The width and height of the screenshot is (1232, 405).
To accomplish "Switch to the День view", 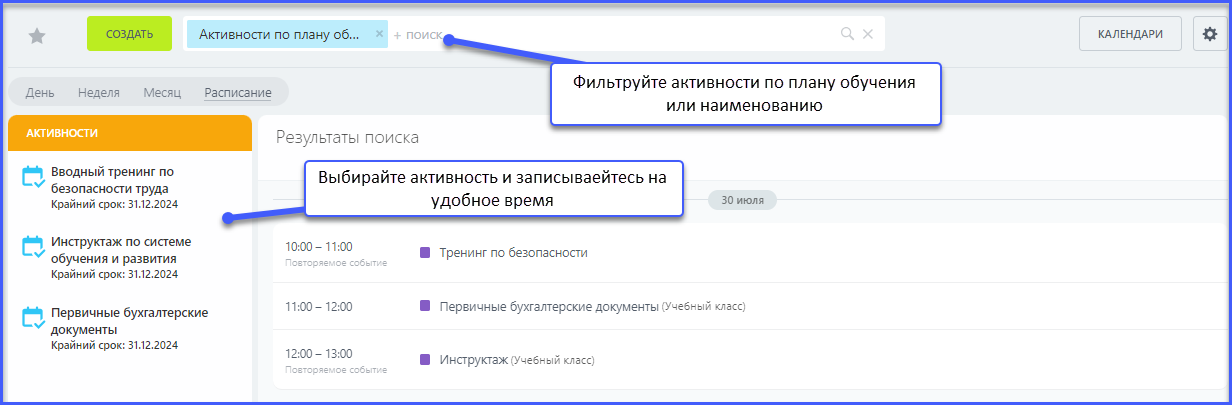I will 40,93.
